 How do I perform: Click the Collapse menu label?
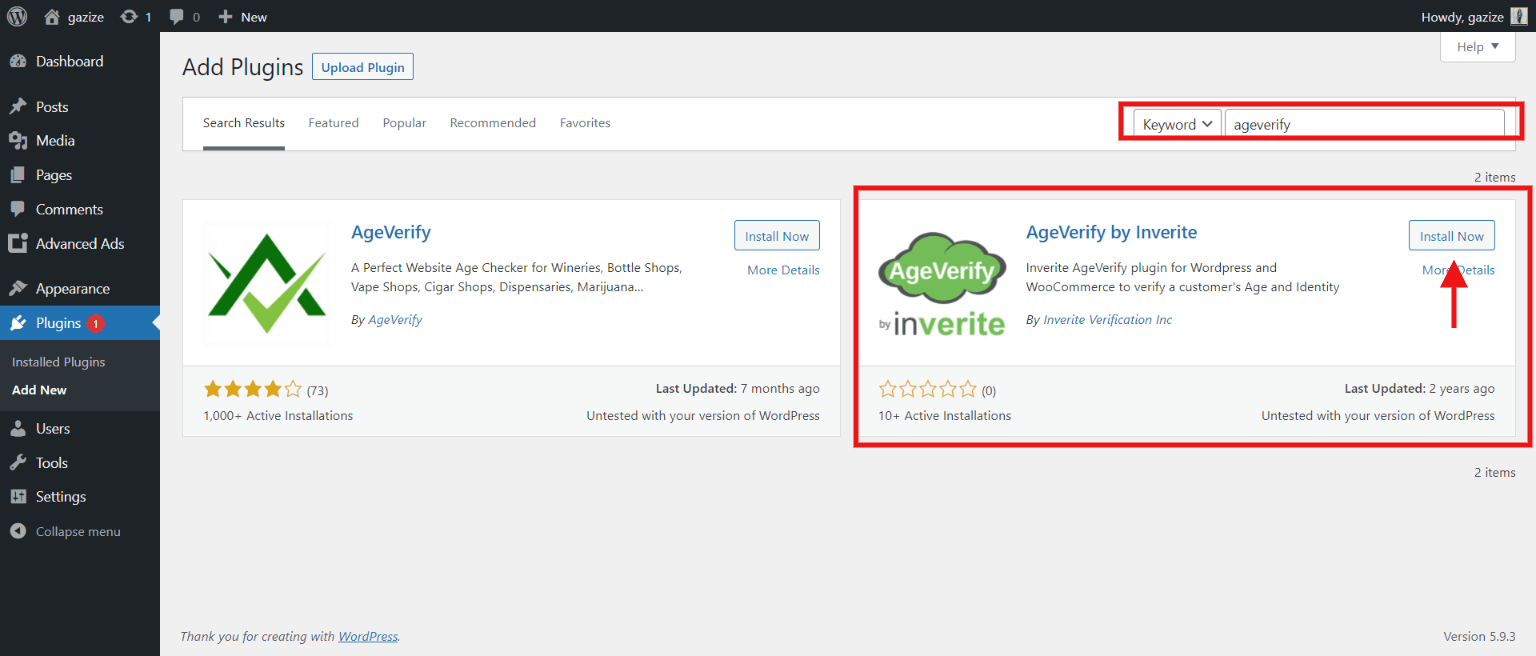coord(78,531)
